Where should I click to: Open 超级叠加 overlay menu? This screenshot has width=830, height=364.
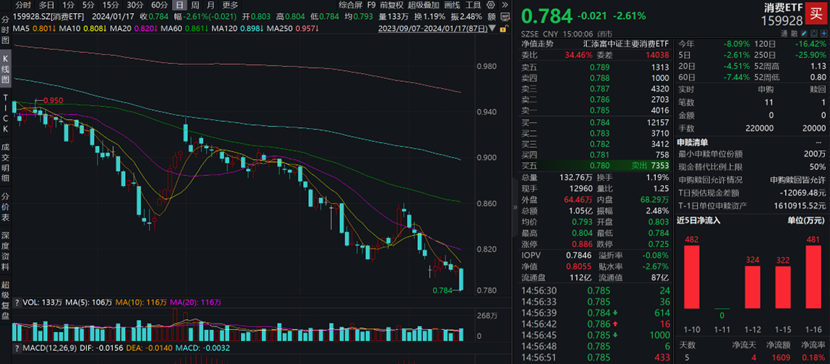coord(422,5)
